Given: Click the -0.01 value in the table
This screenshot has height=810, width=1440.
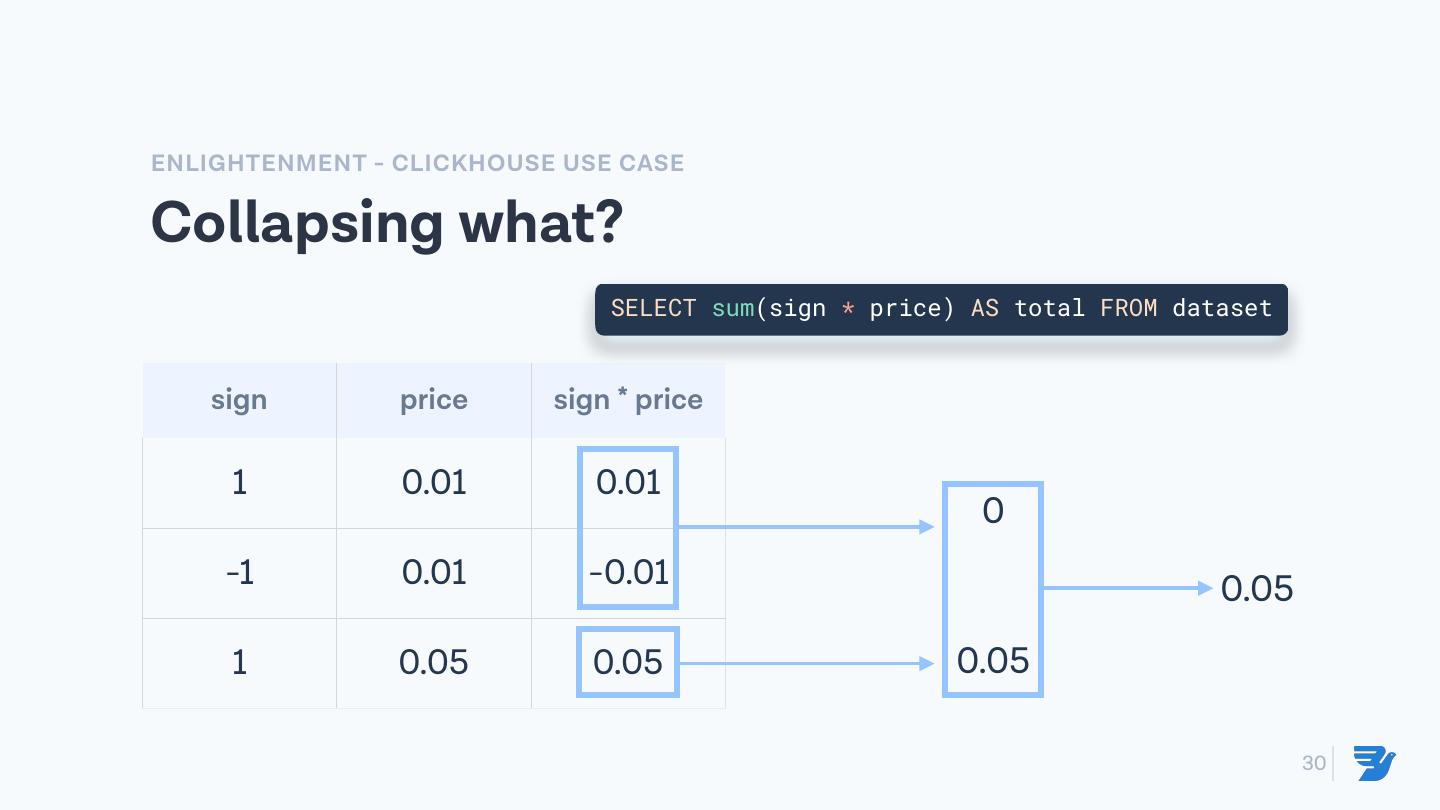Looking at the screenshot, I should tap(629, 572).
